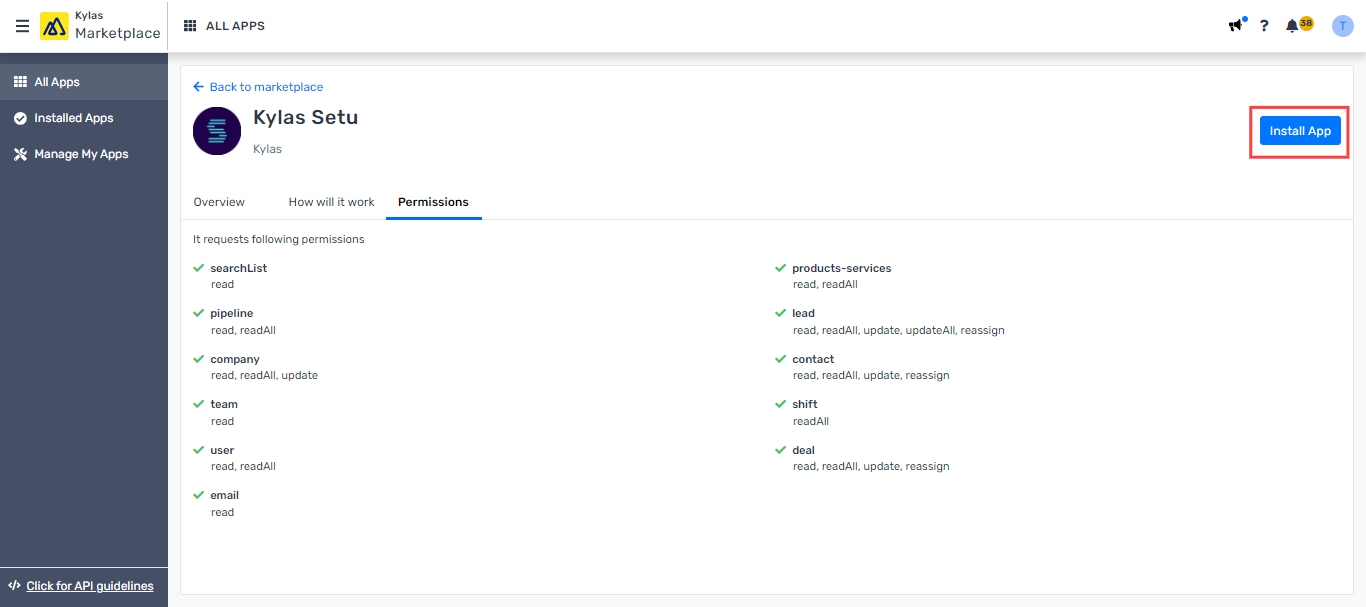
Task: Click the Install App button
Action: point(1300,131)
